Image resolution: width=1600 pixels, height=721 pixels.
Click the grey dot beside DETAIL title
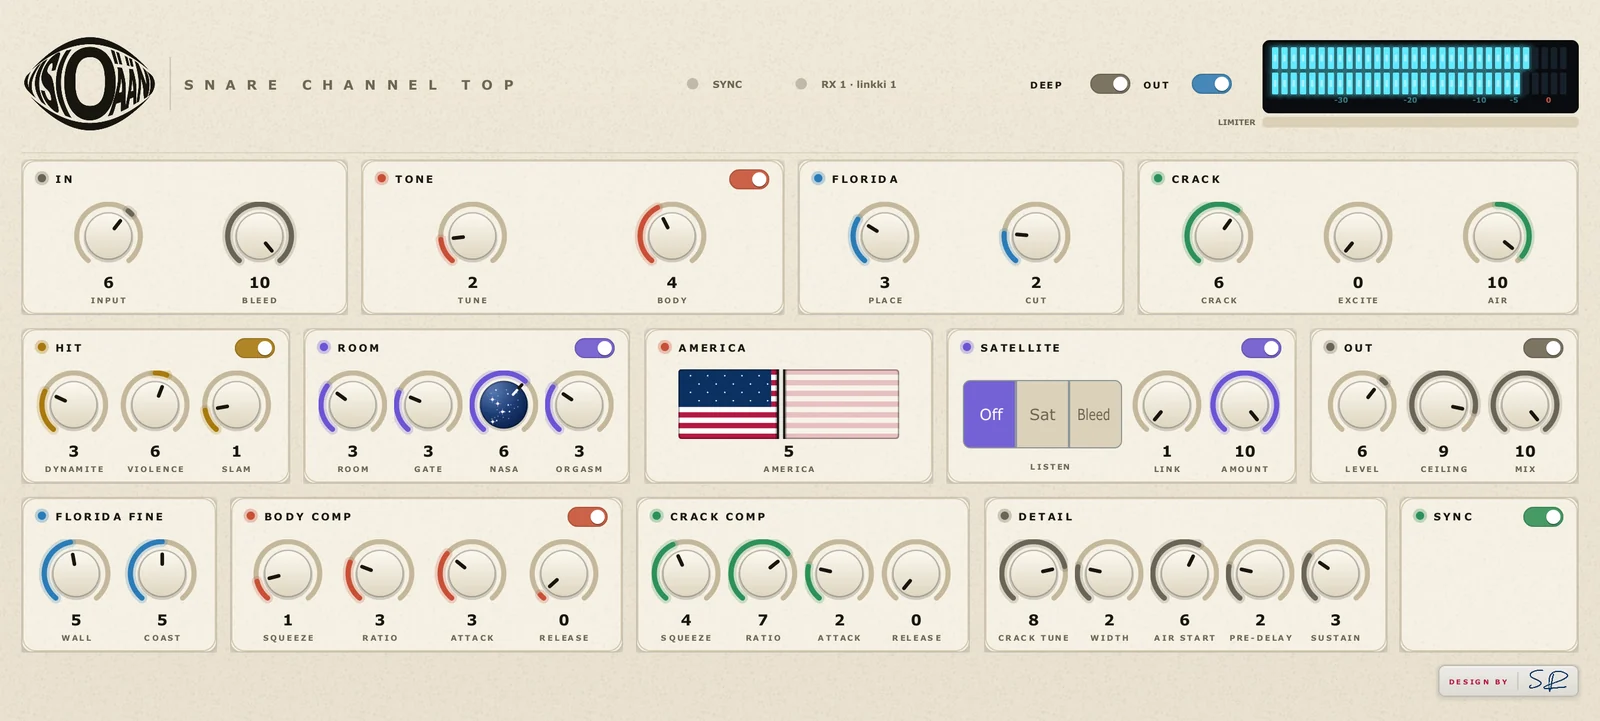coord(1005,516)
